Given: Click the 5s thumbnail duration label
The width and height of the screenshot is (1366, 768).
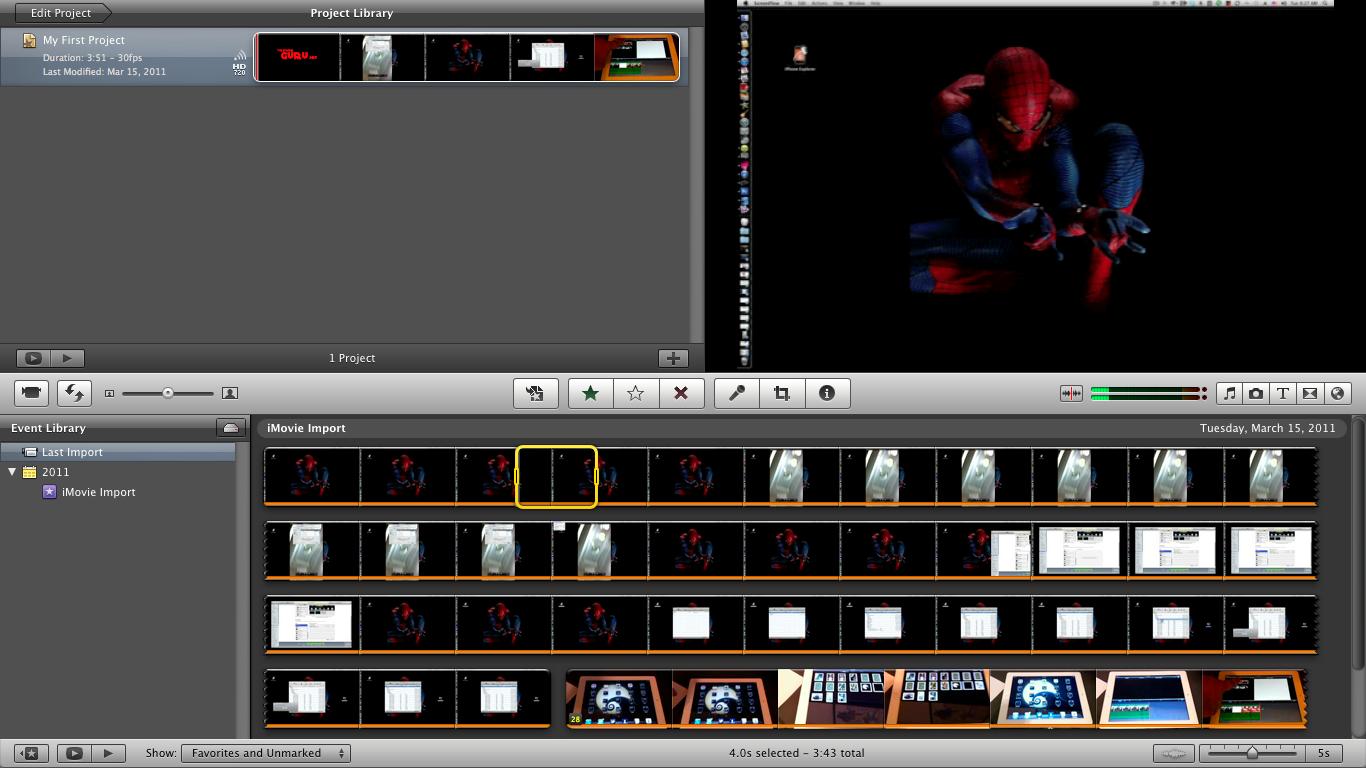Looking at the screenshot, I should coord(1324,753).
